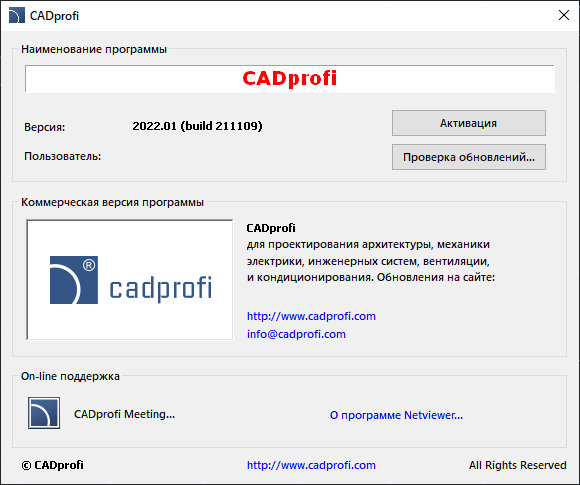This screenshot has height=485, width=580.
Task: Click the Активация button
Action: tap(469, 123)
